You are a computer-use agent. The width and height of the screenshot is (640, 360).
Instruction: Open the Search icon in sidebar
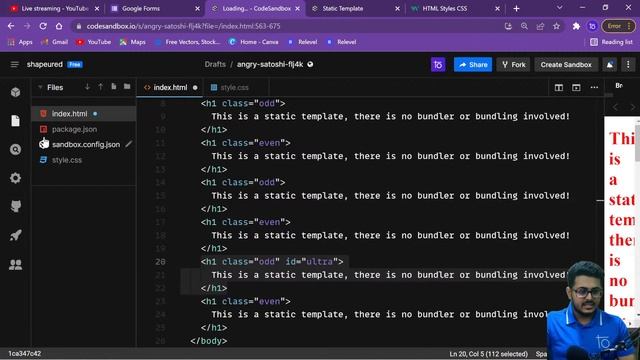point(16,149)
